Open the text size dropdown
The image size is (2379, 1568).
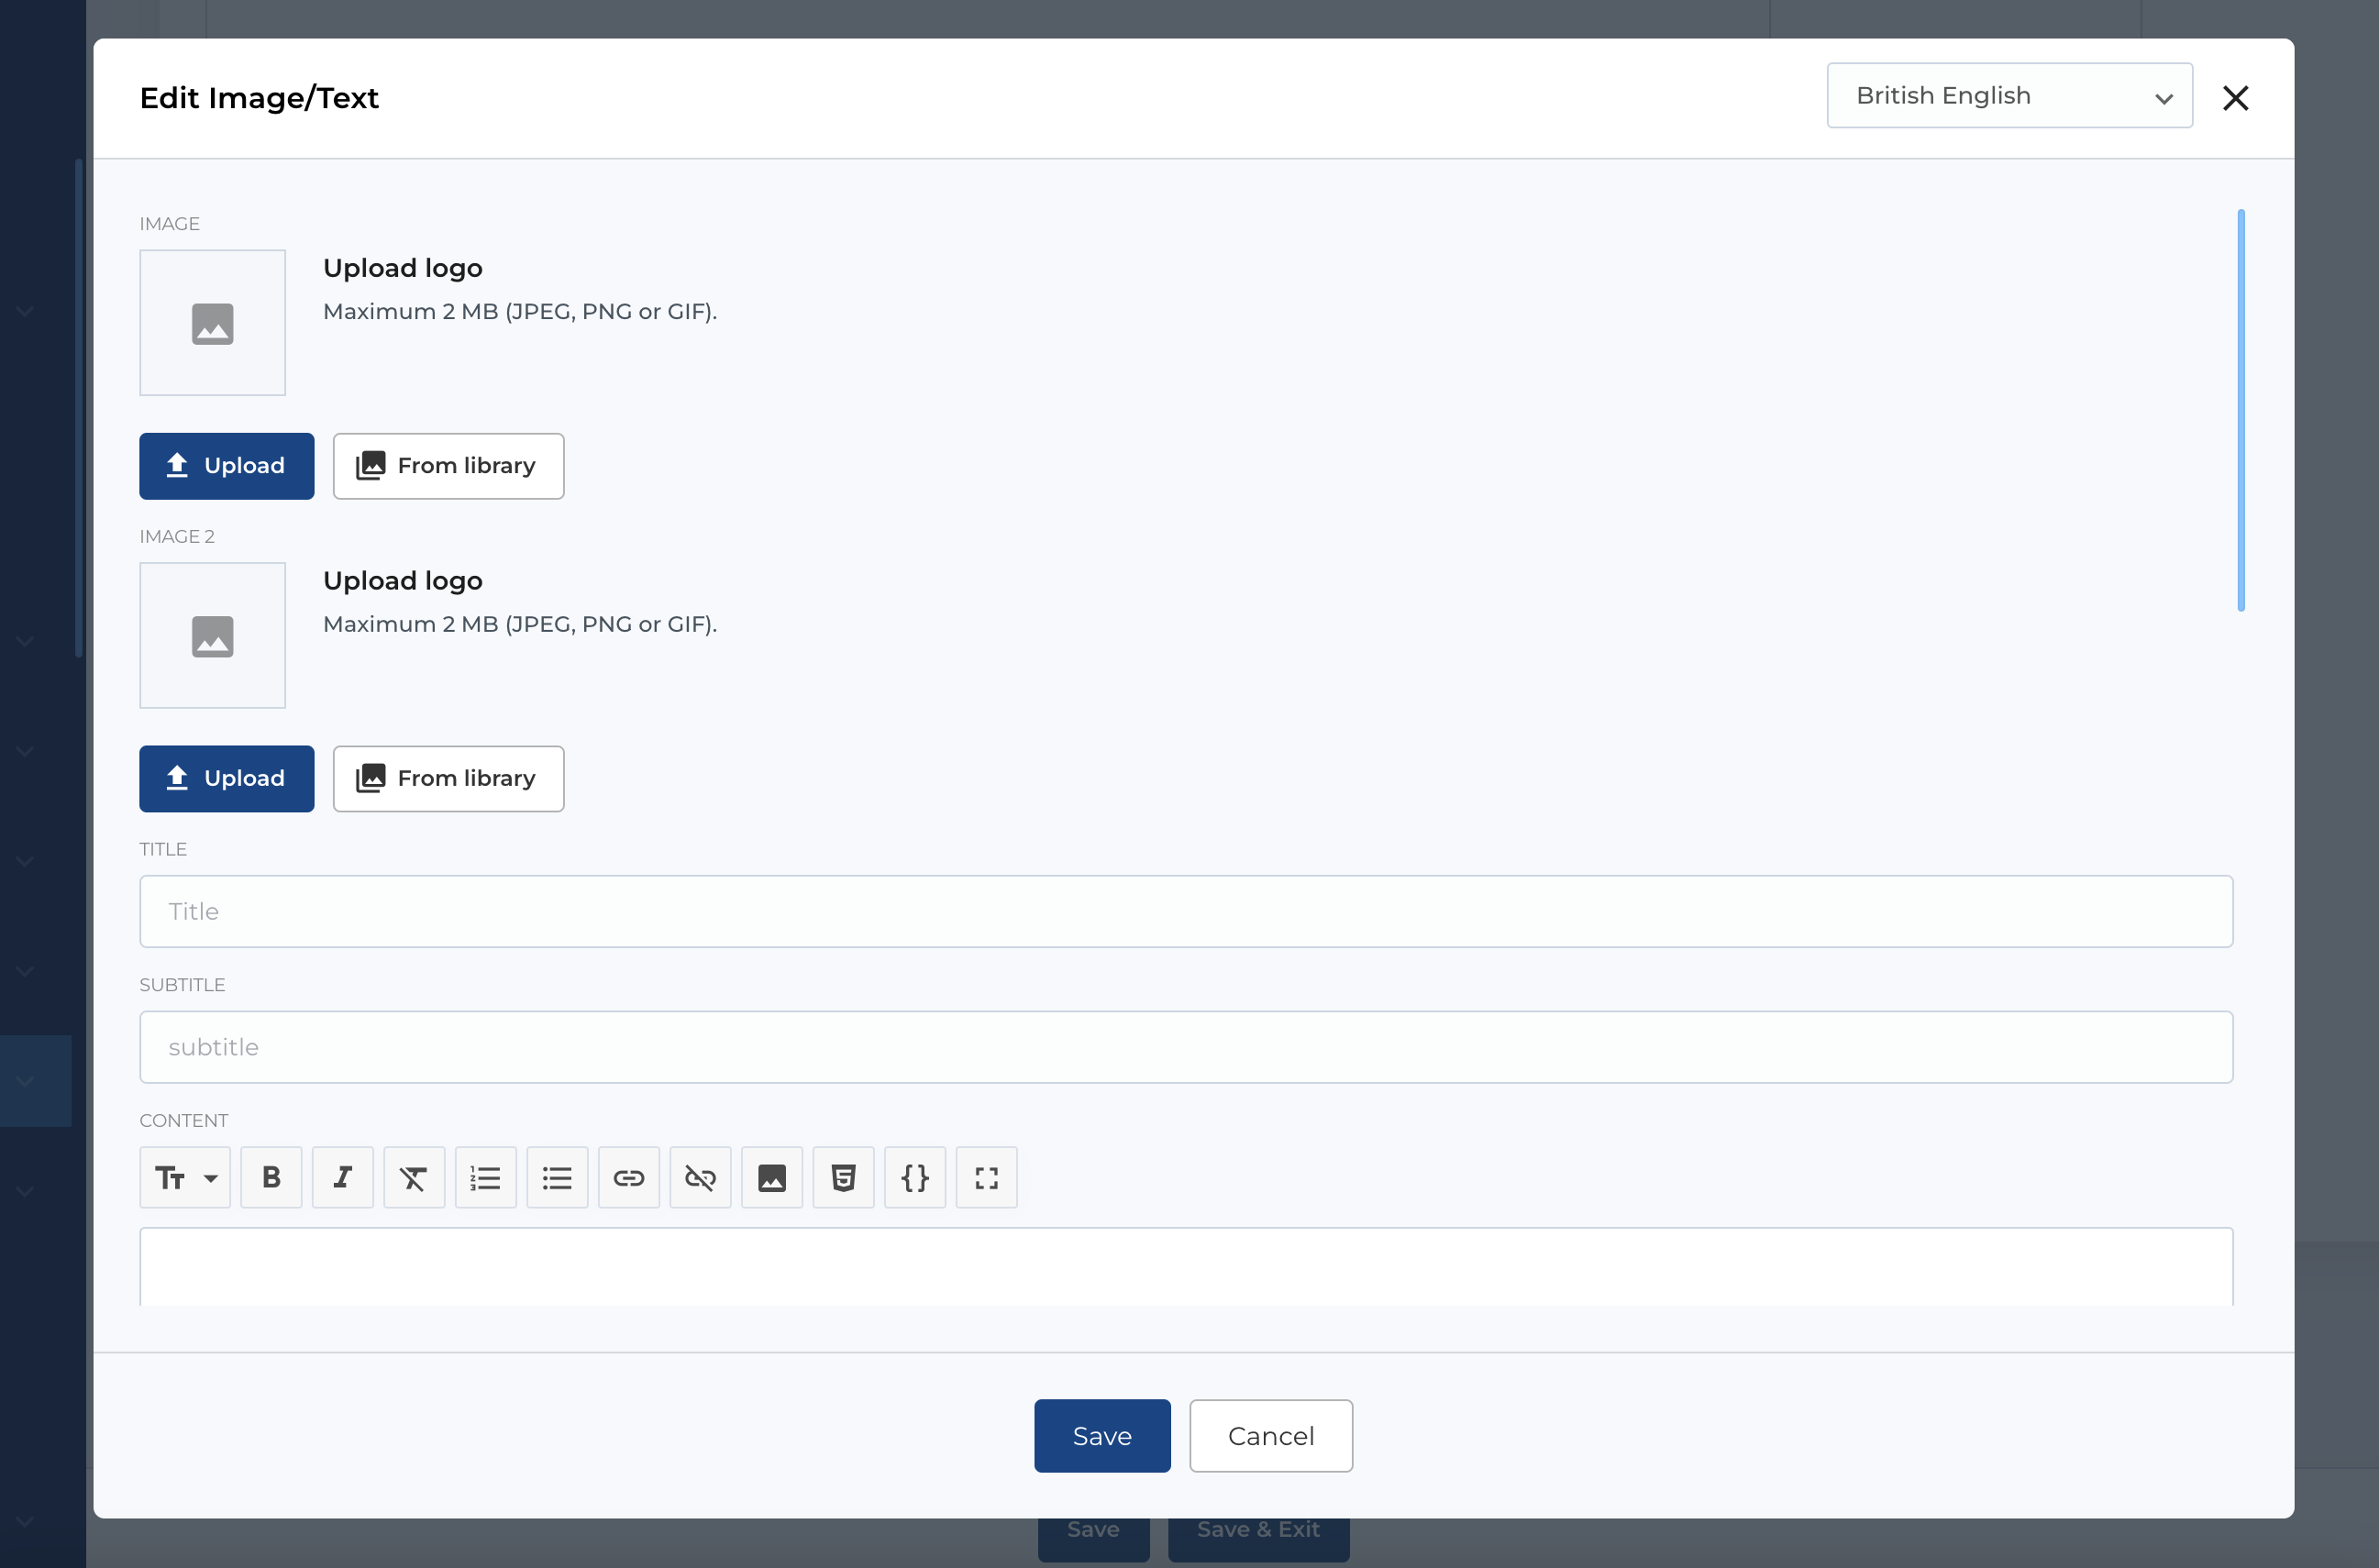pyautogui.click(x=185, y=1177)
